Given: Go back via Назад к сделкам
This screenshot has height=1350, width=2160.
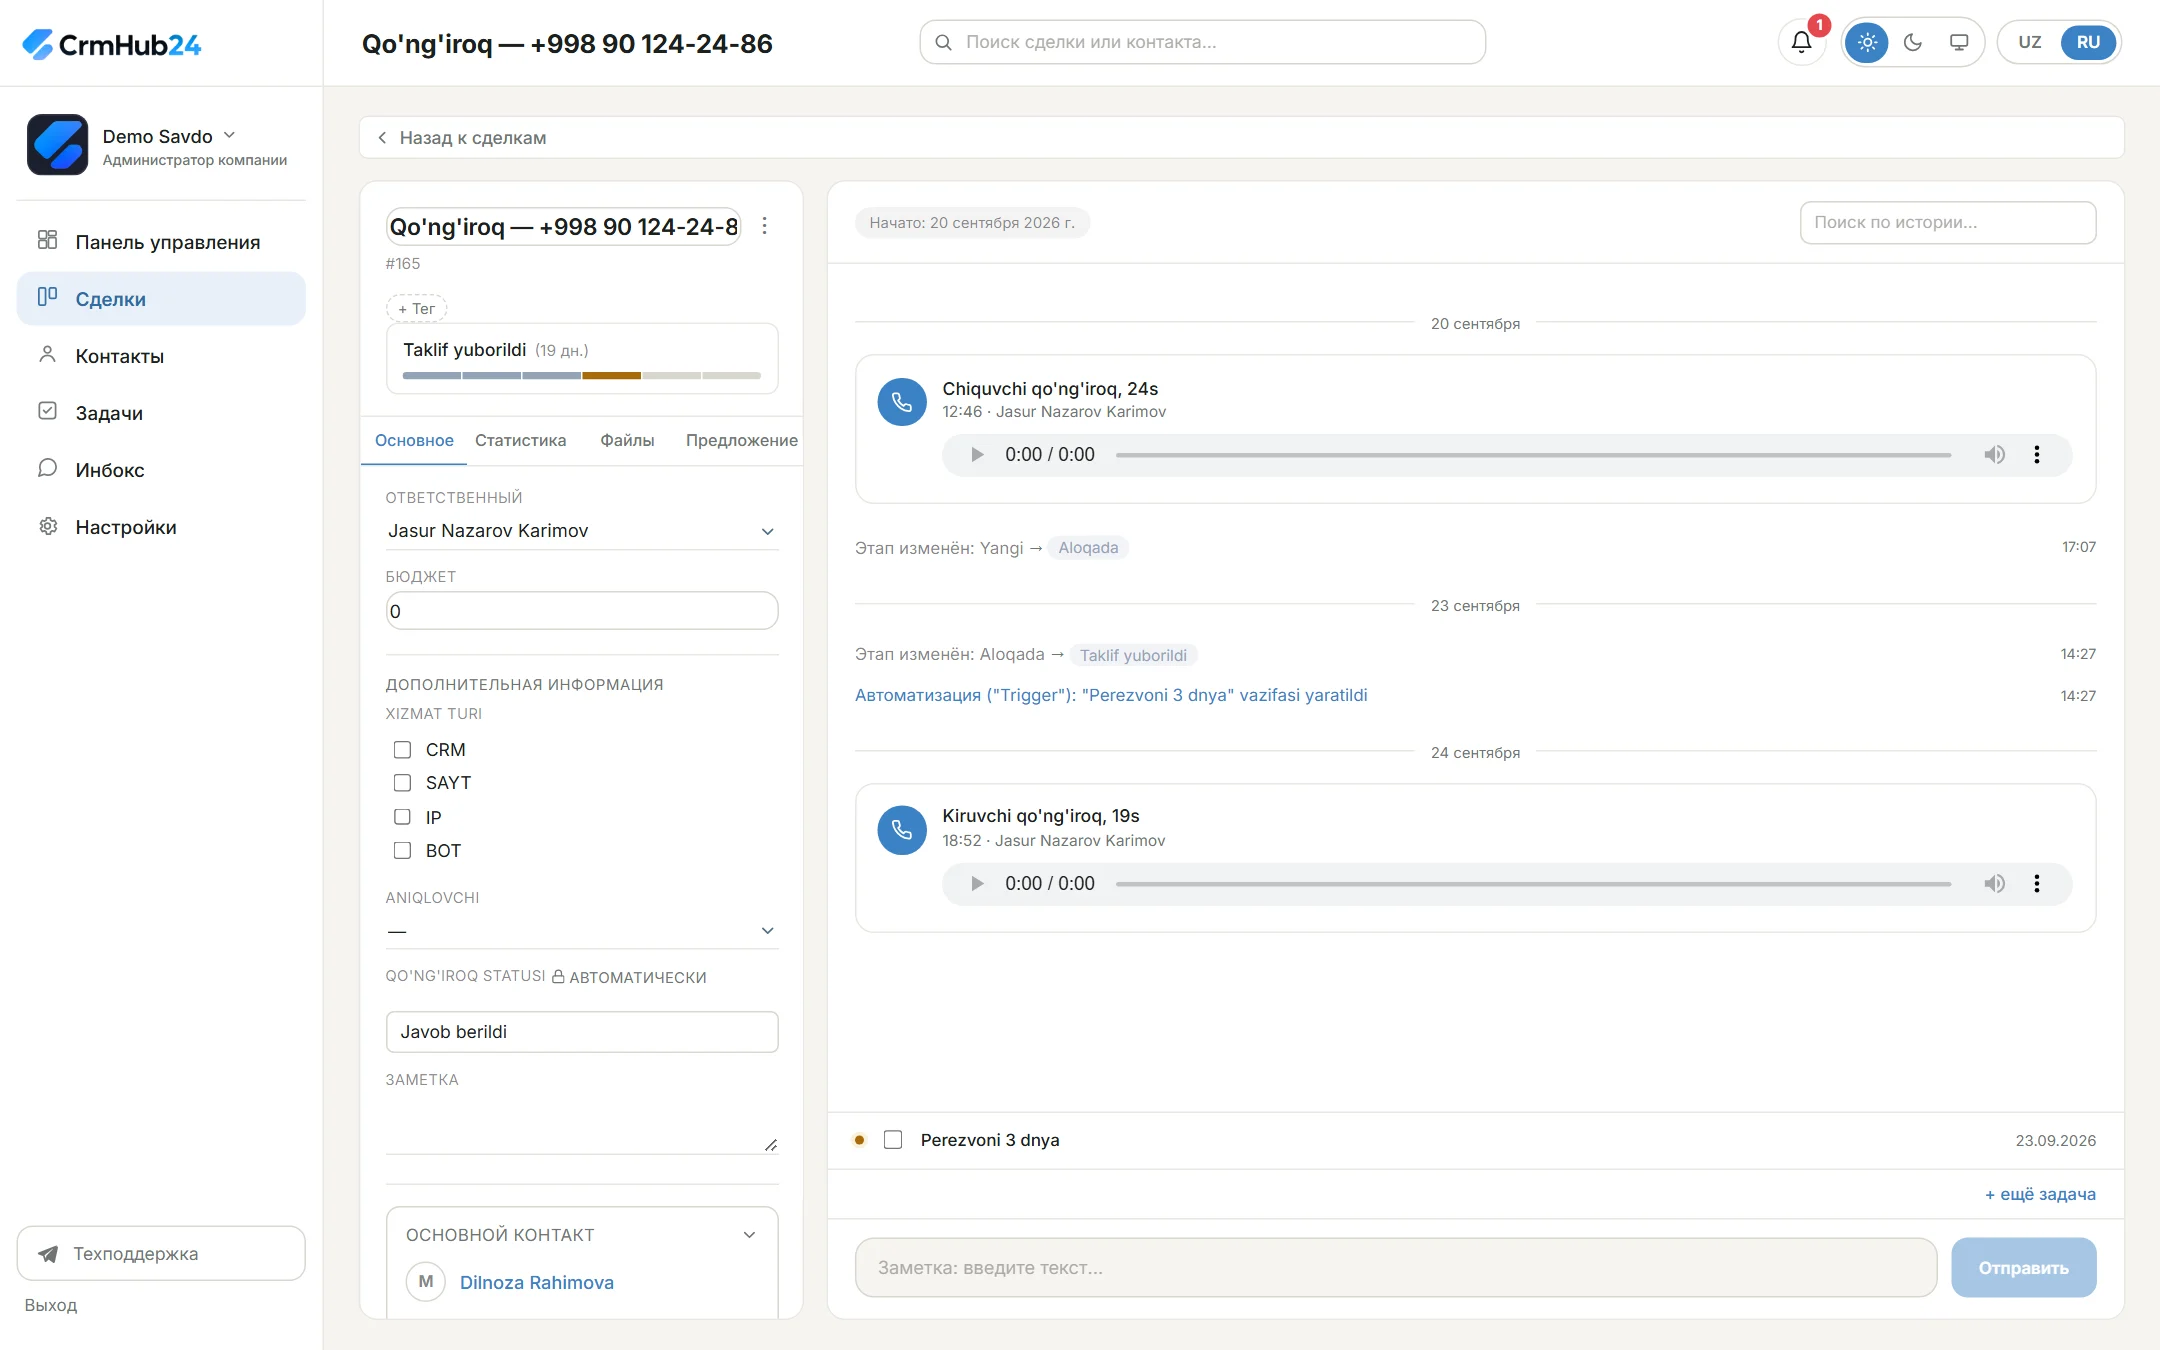Looking at the screenshot, I should (461, 138).
